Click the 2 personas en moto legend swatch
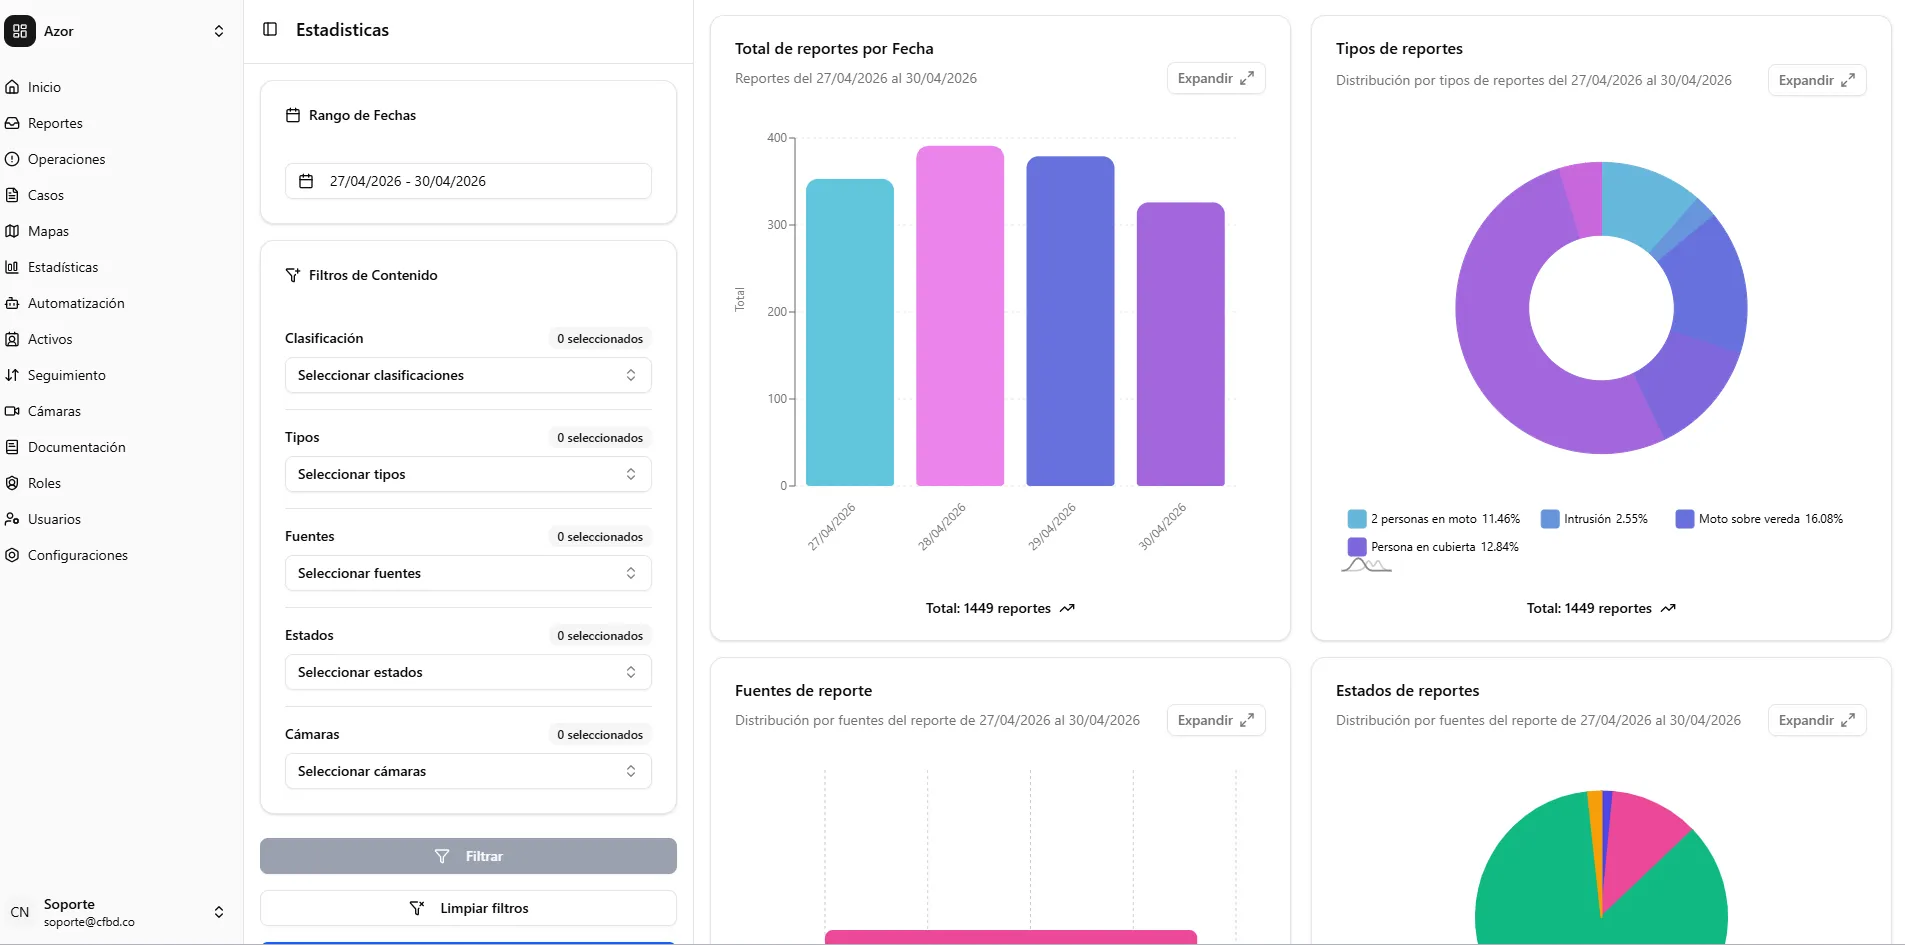The width and height of the screenshot is (1905, 945). pos(1357,519)
